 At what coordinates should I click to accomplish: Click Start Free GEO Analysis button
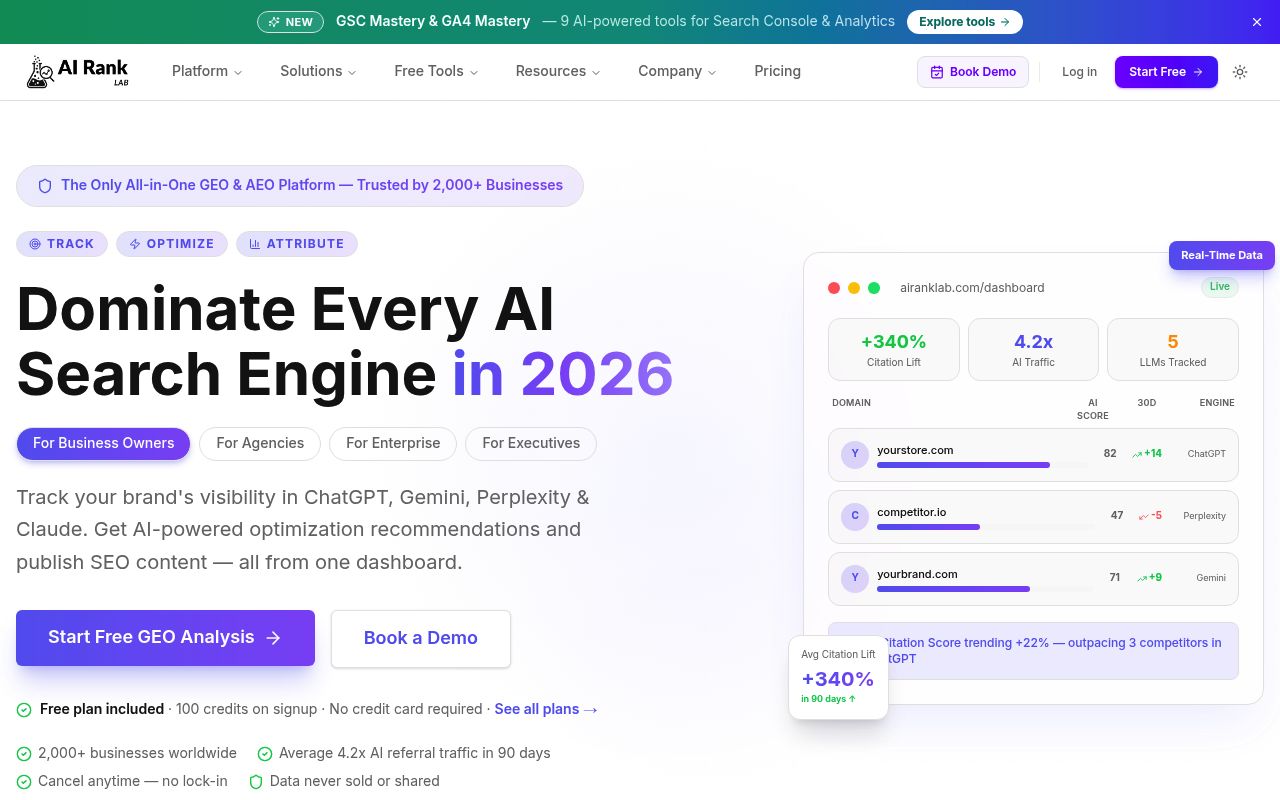(x=165, y=638)
